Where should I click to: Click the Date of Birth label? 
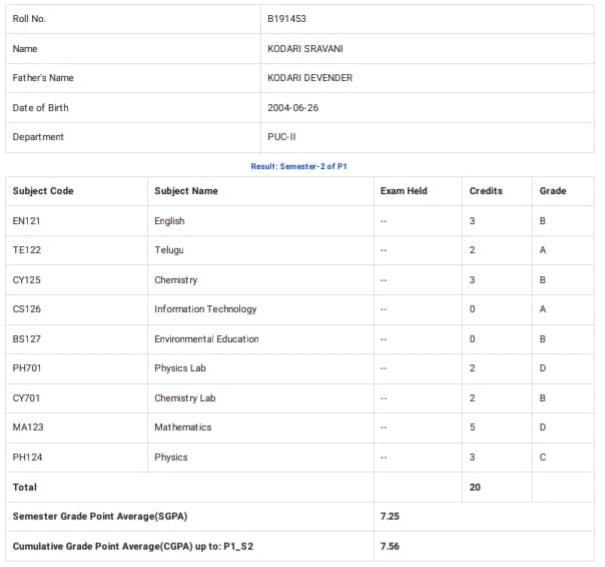pyautogui.click(x=41, y=108)
